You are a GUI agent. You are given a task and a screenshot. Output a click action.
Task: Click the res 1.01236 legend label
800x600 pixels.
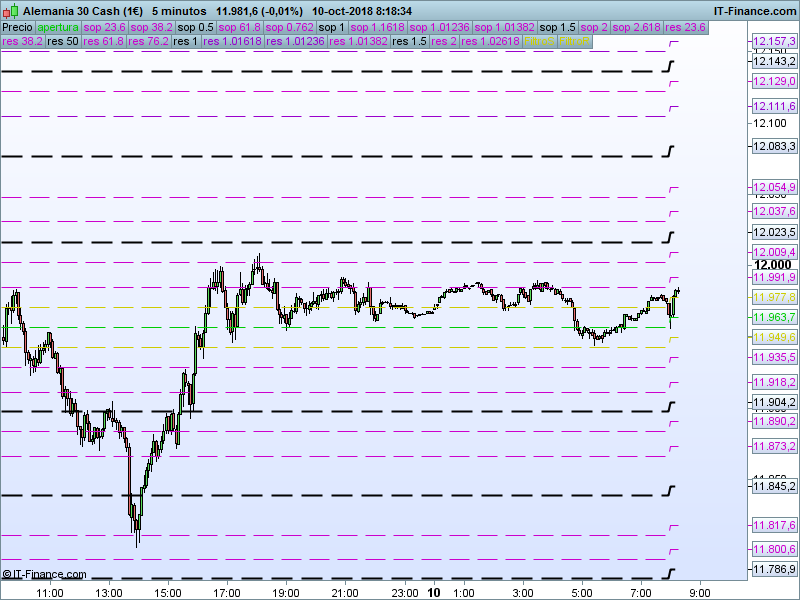[x=295, y=41]
